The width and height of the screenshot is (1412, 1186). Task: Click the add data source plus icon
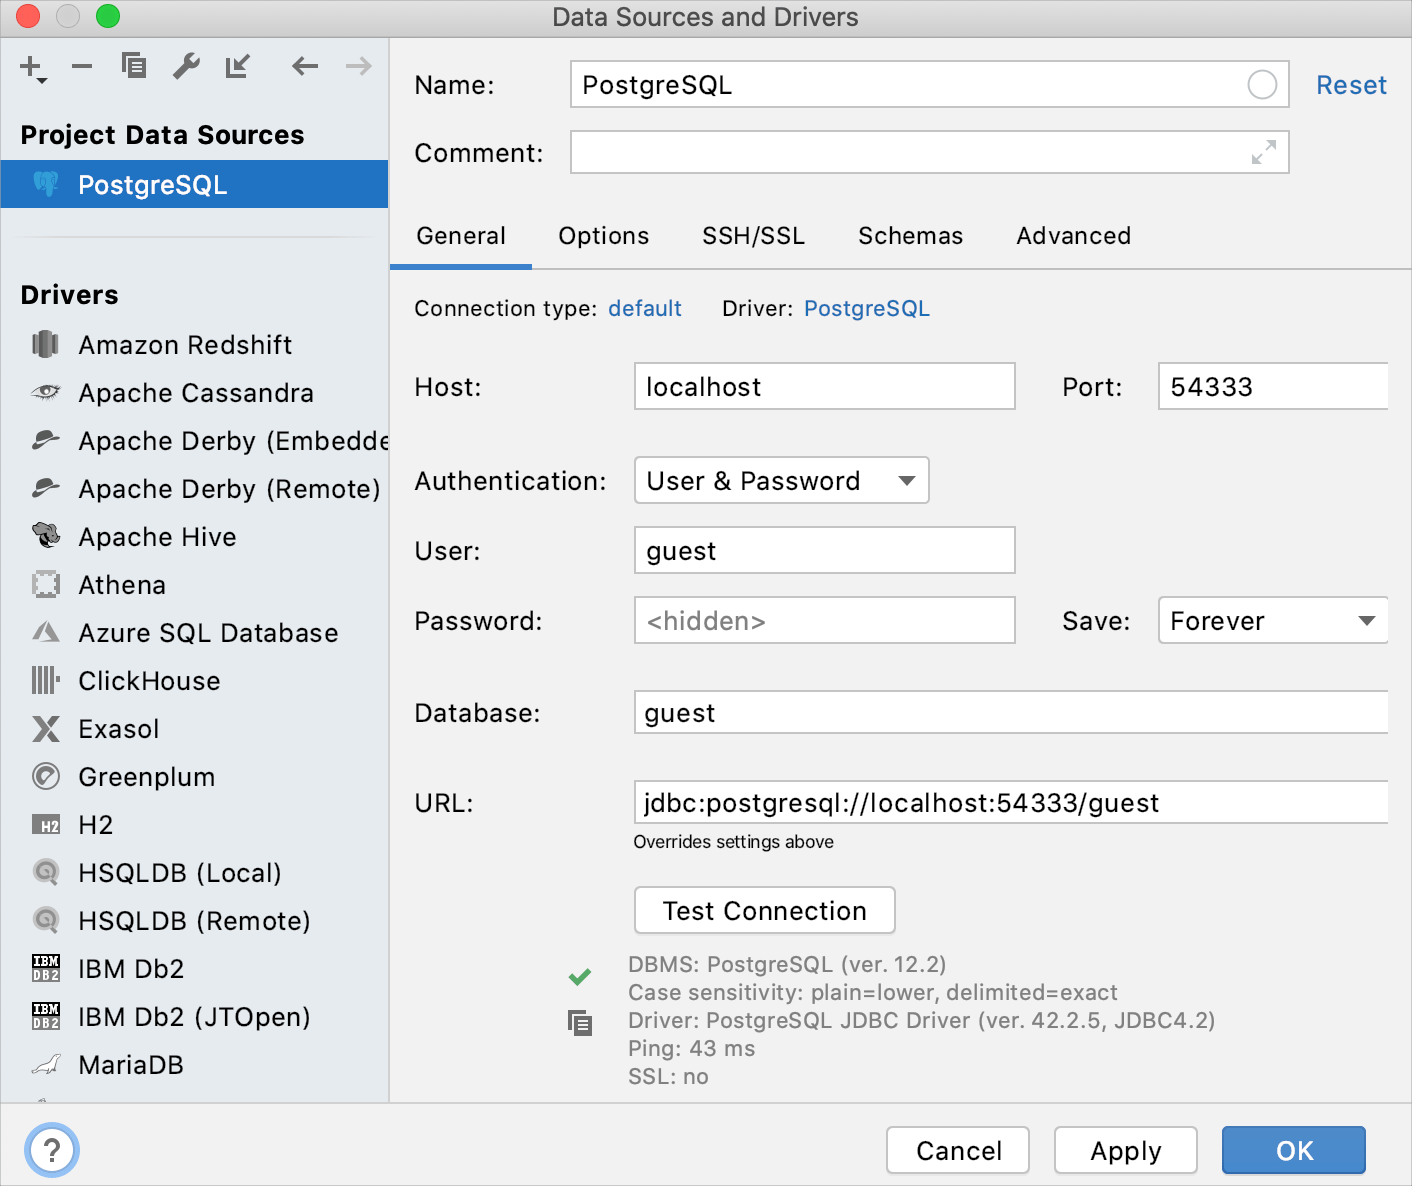coord(31,67)
